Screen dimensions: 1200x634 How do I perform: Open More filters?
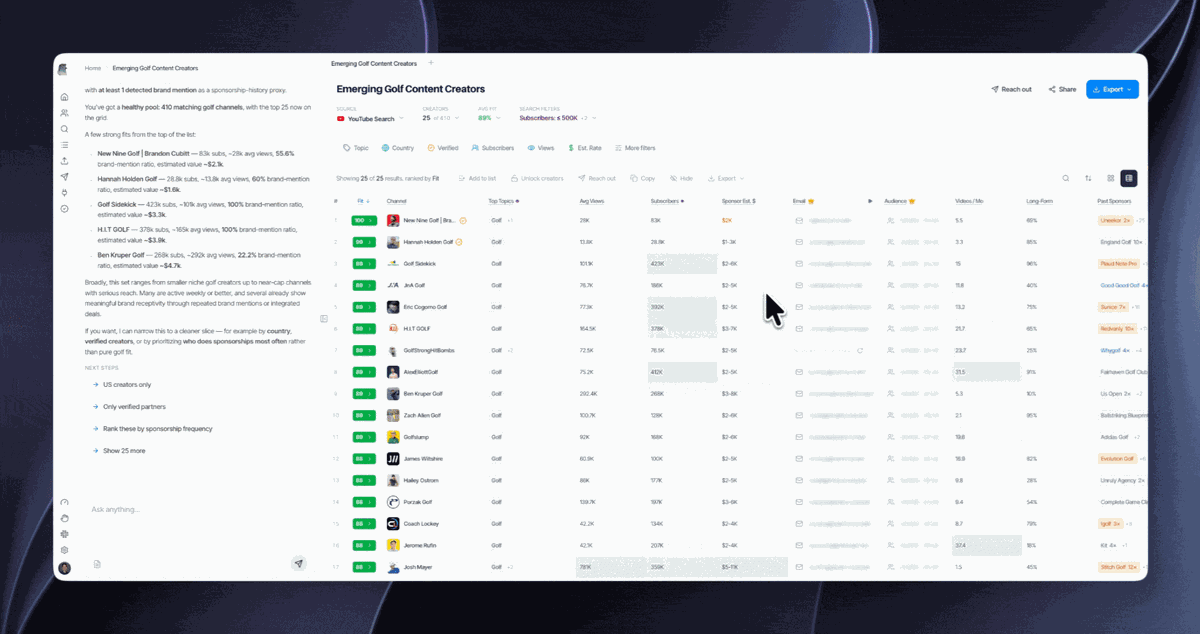point(634,148)
